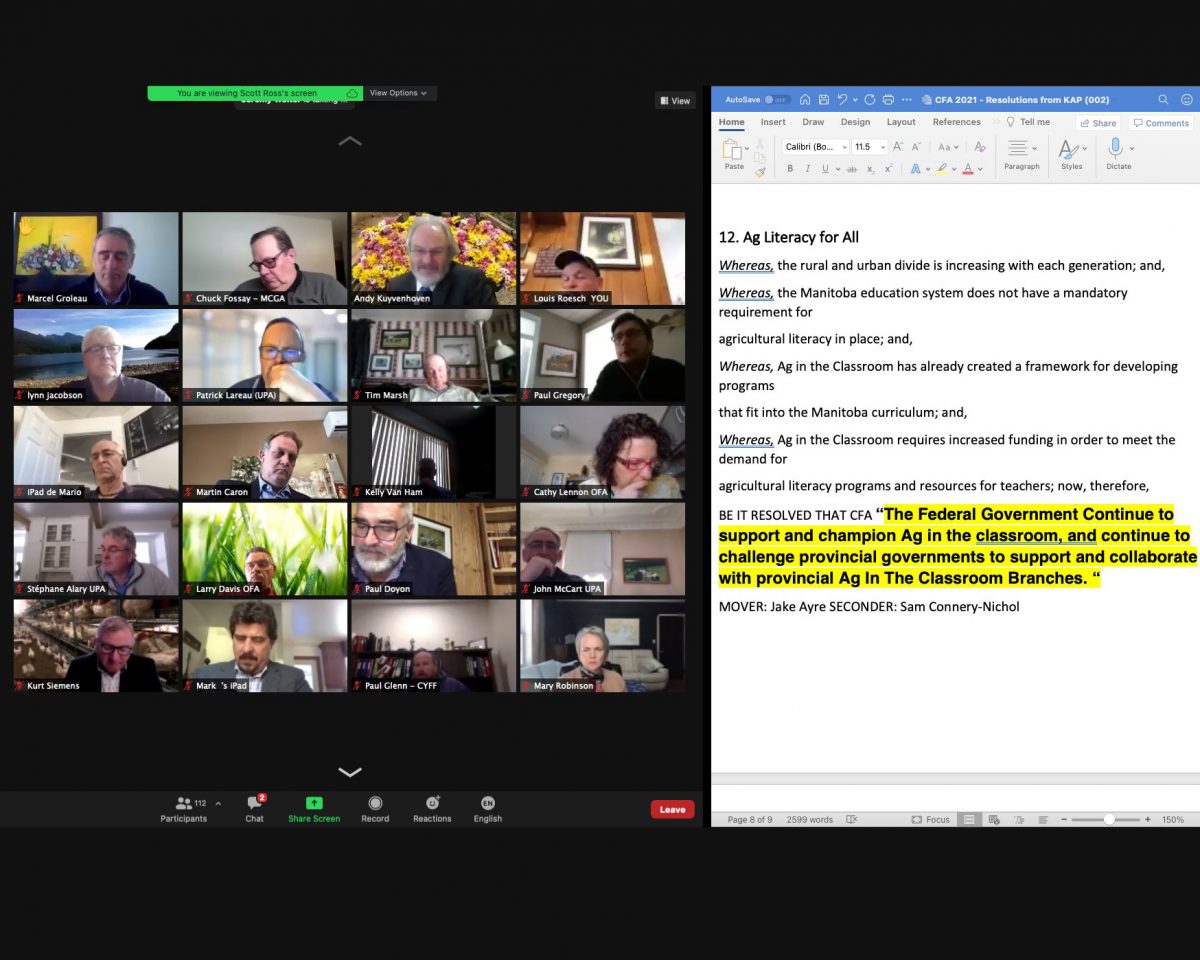Enable Focus mode from the status bar
The height and width of the screenshot is (960, 1200).
[930, 819]
